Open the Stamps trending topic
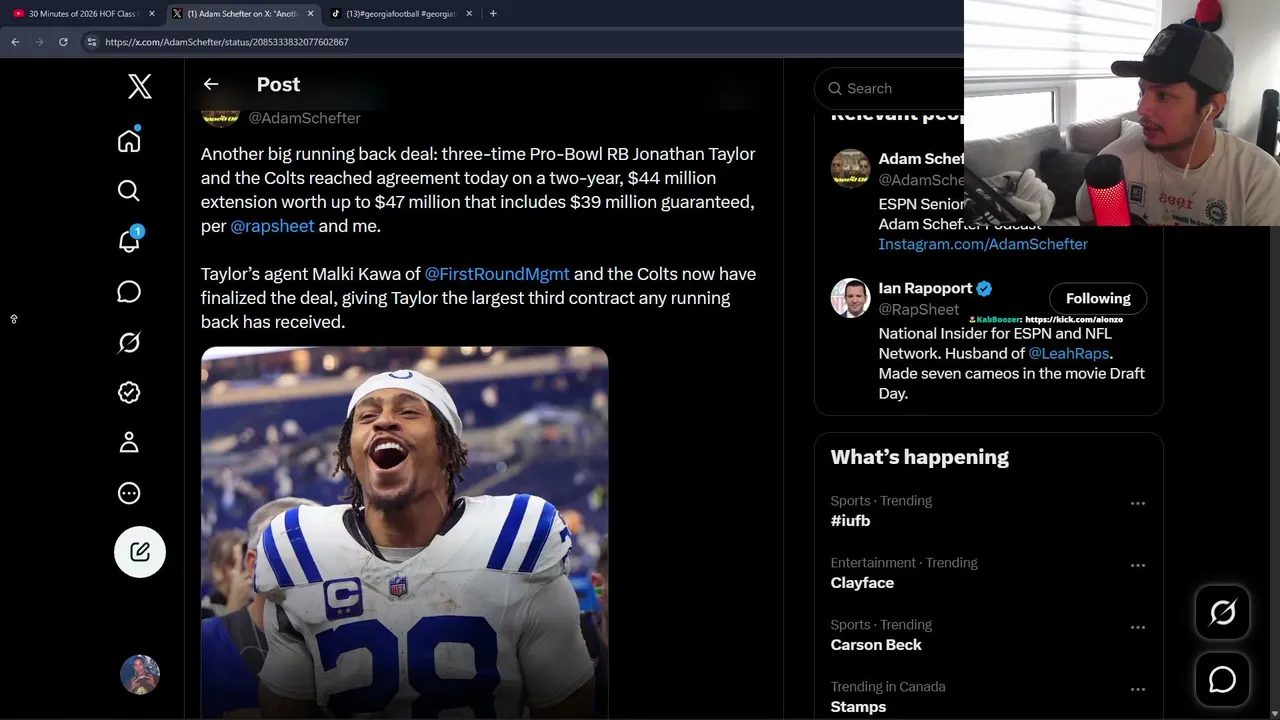Viewport: 1280px width, 720px height. [858, 707]
